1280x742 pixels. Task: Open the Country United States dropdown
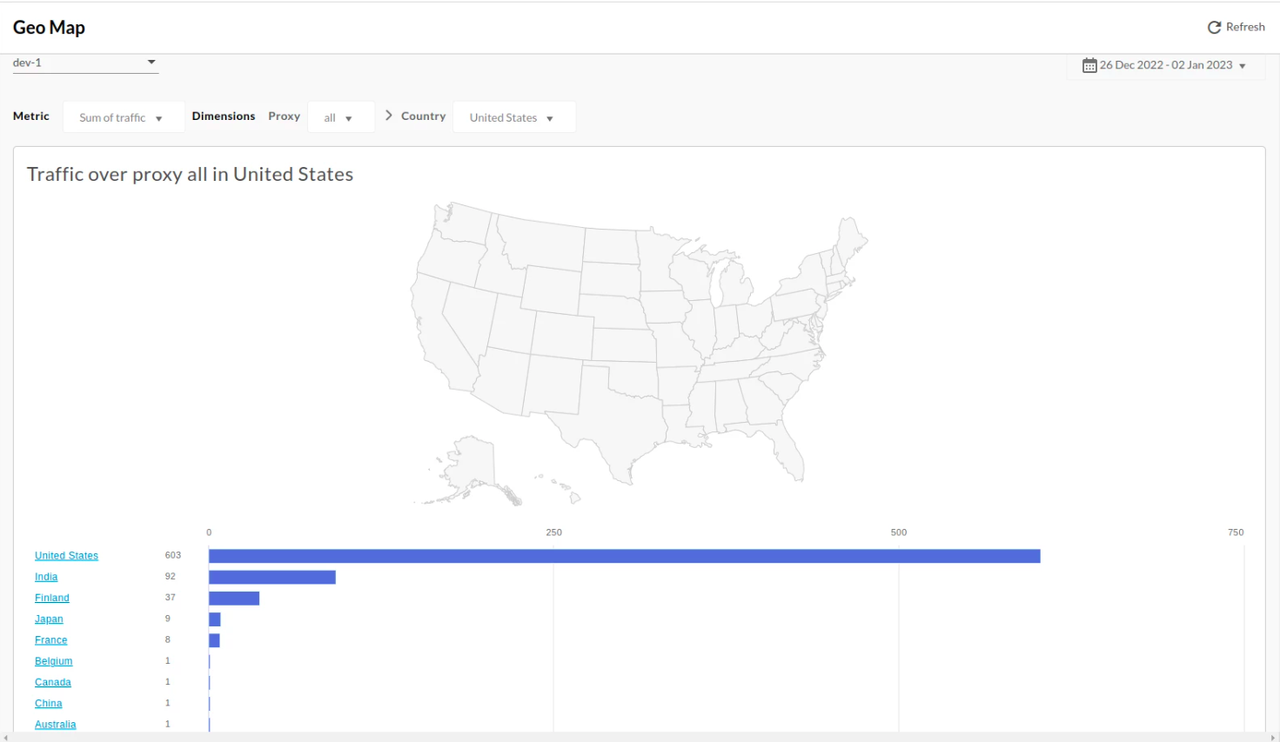514,118
